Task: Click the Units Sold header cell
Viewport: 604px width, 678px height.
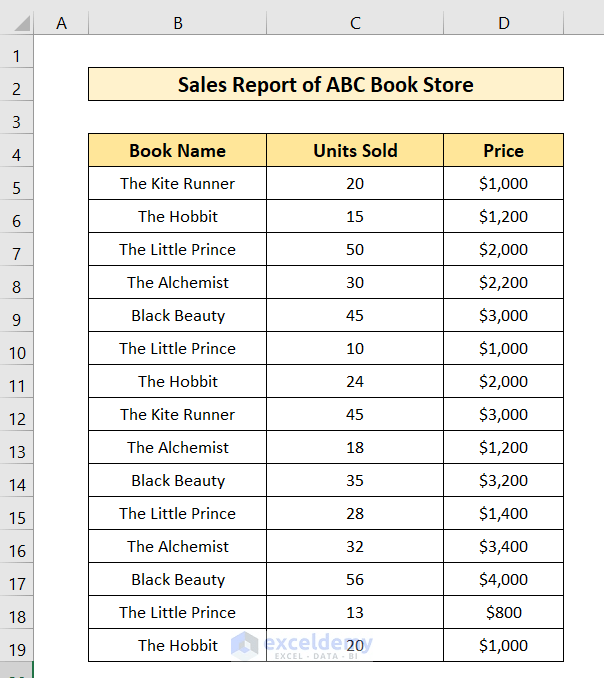Action: (x=355, y=151)
